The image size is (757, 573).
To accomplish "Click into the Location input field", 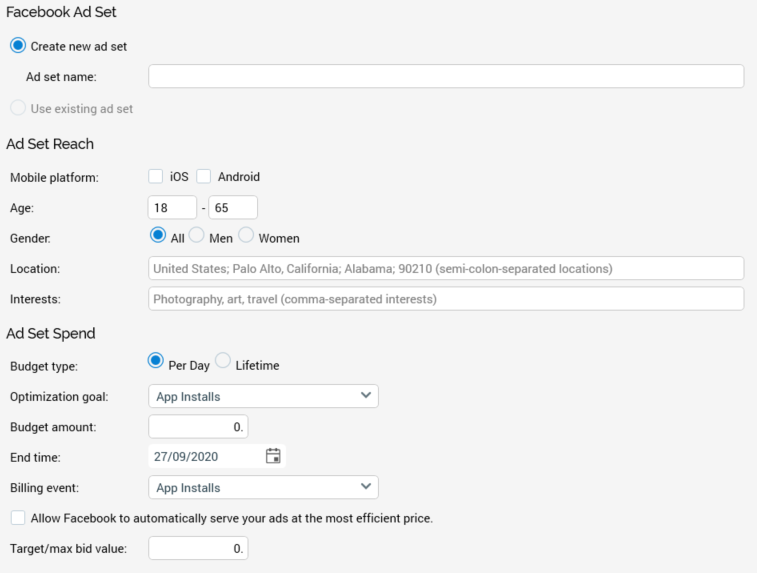I will pos(446,268).
